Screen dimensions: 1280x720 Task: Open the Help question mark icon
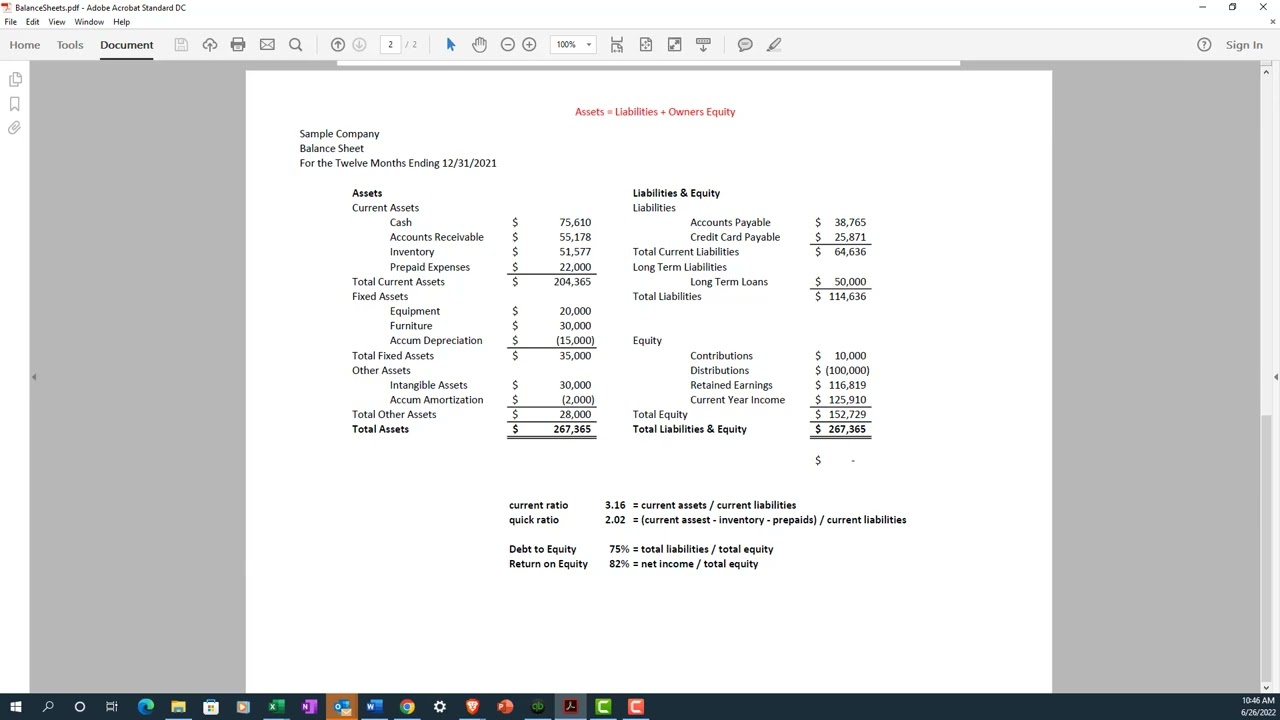click(x=1204, y=45)
